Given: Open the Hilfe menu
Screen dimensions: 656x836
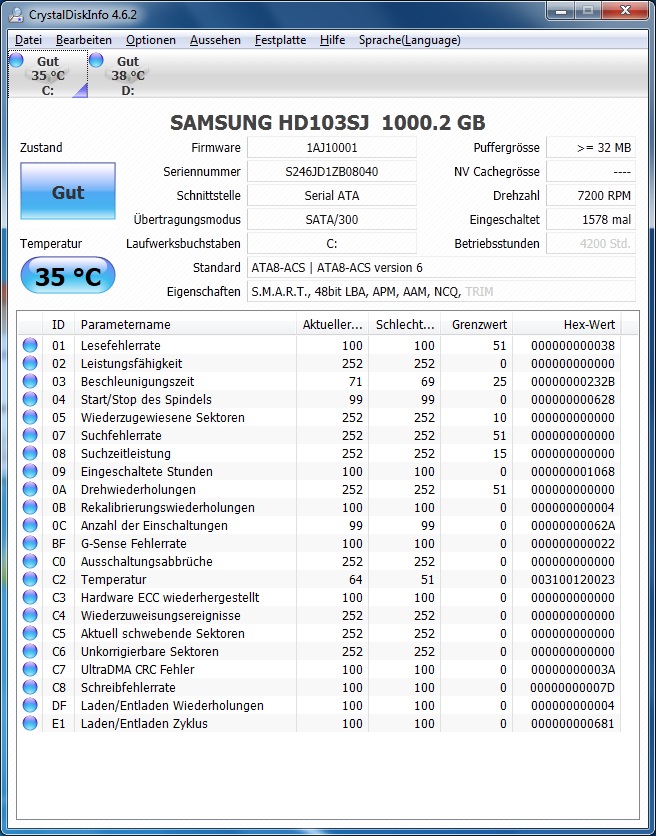Looking at the screenshot, I should (x=332, y=40).
